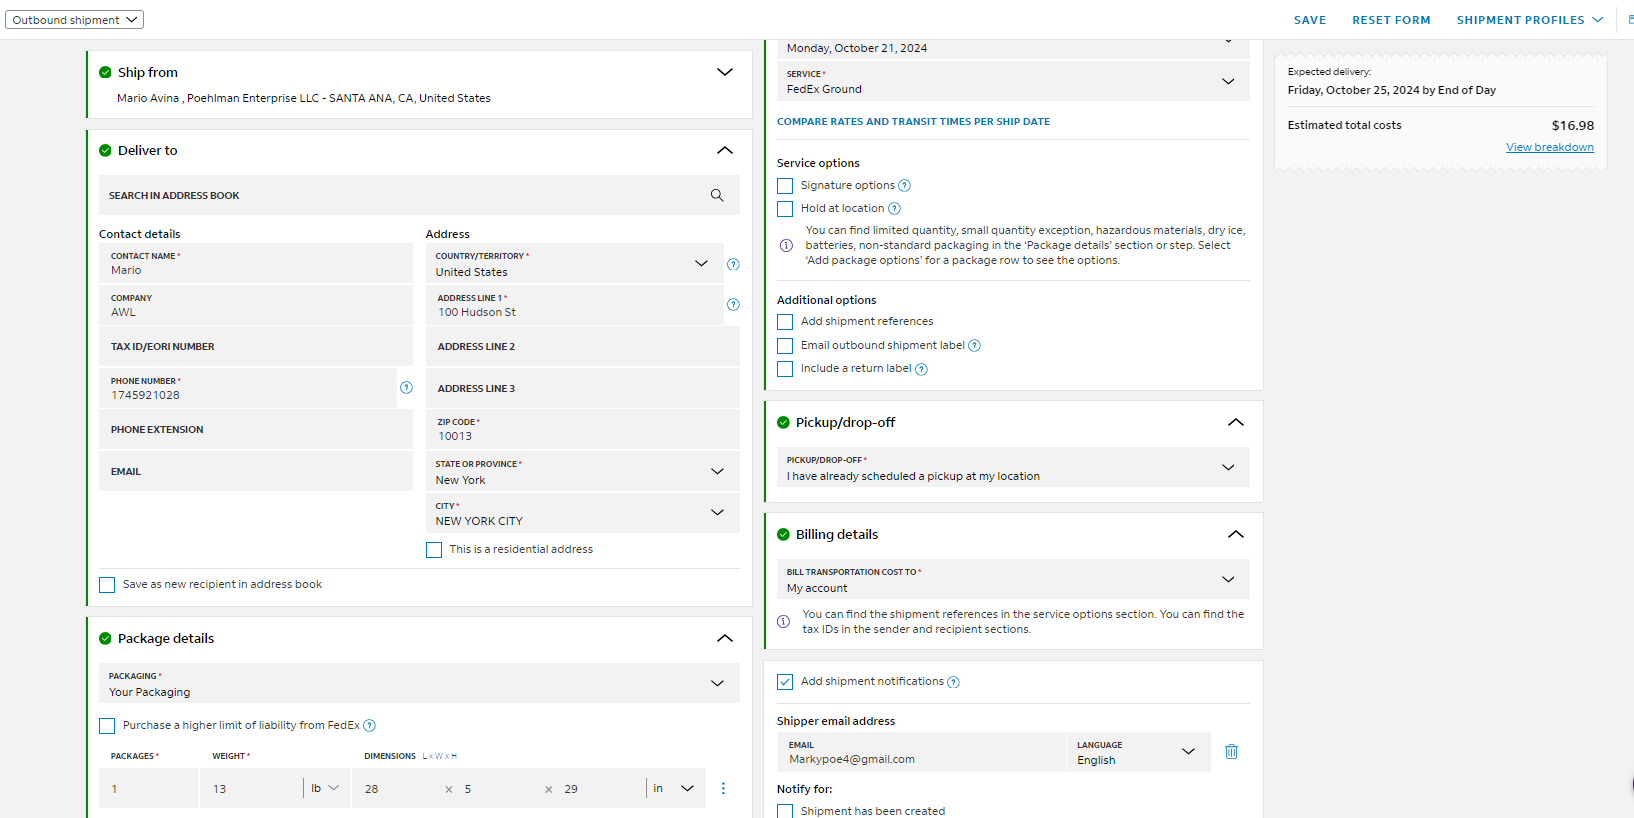Click the View breakdown link
This screenshot has width=1634, height=818.
point(1550,147)
